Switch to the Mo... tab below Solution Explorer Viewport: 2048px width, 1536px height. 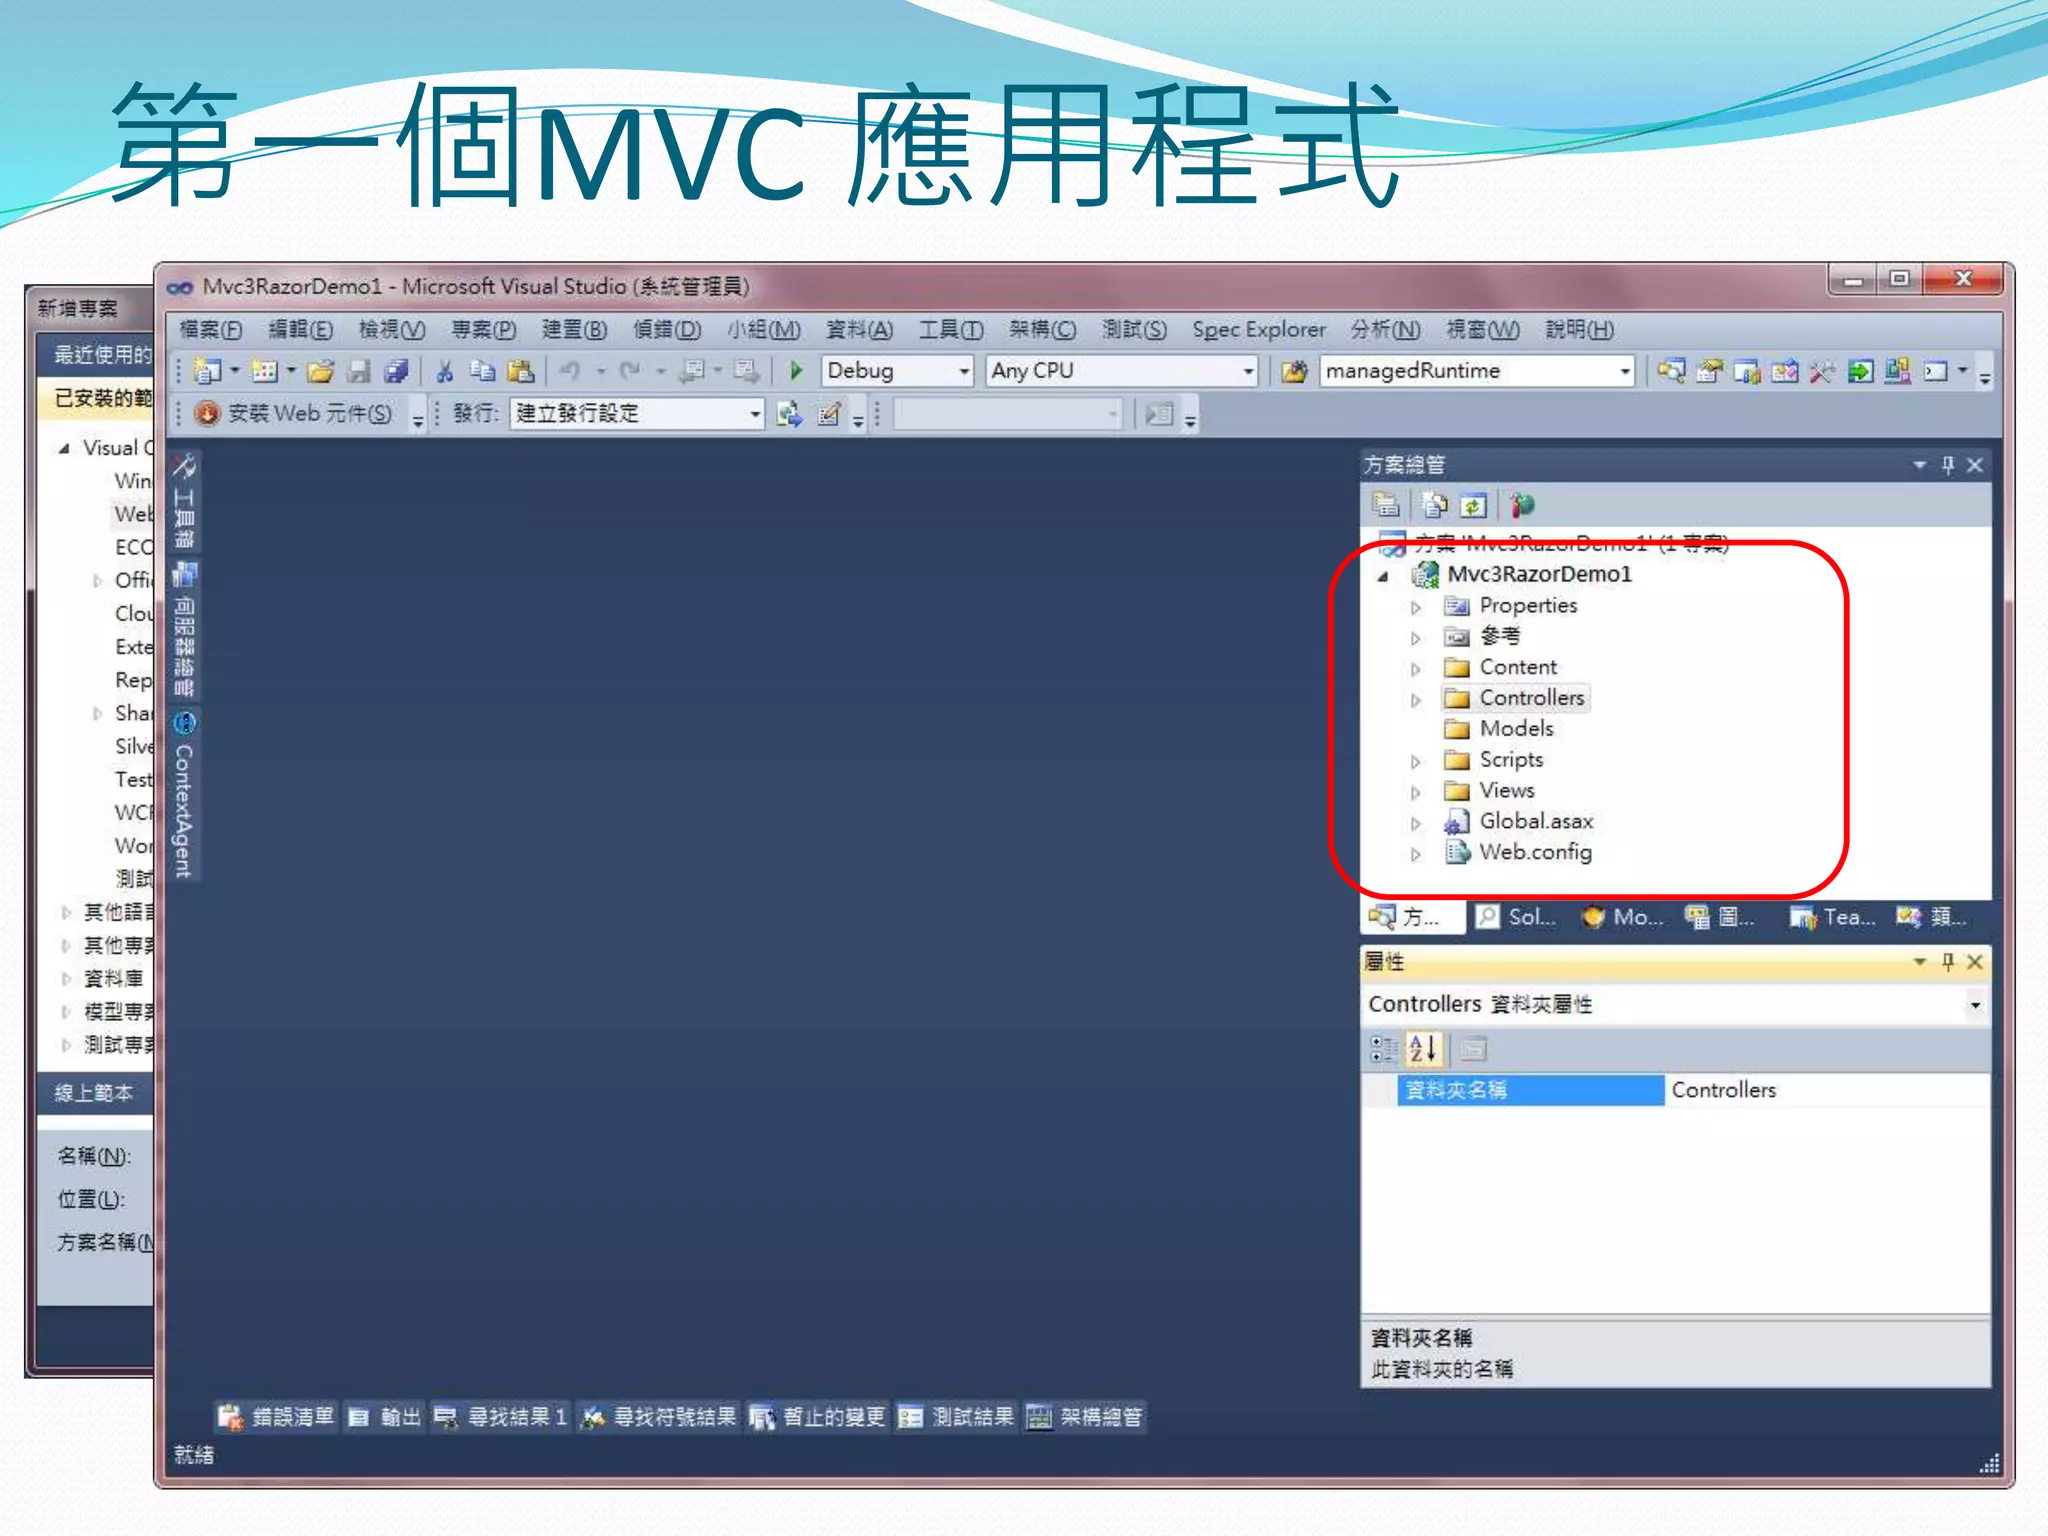1622,917
